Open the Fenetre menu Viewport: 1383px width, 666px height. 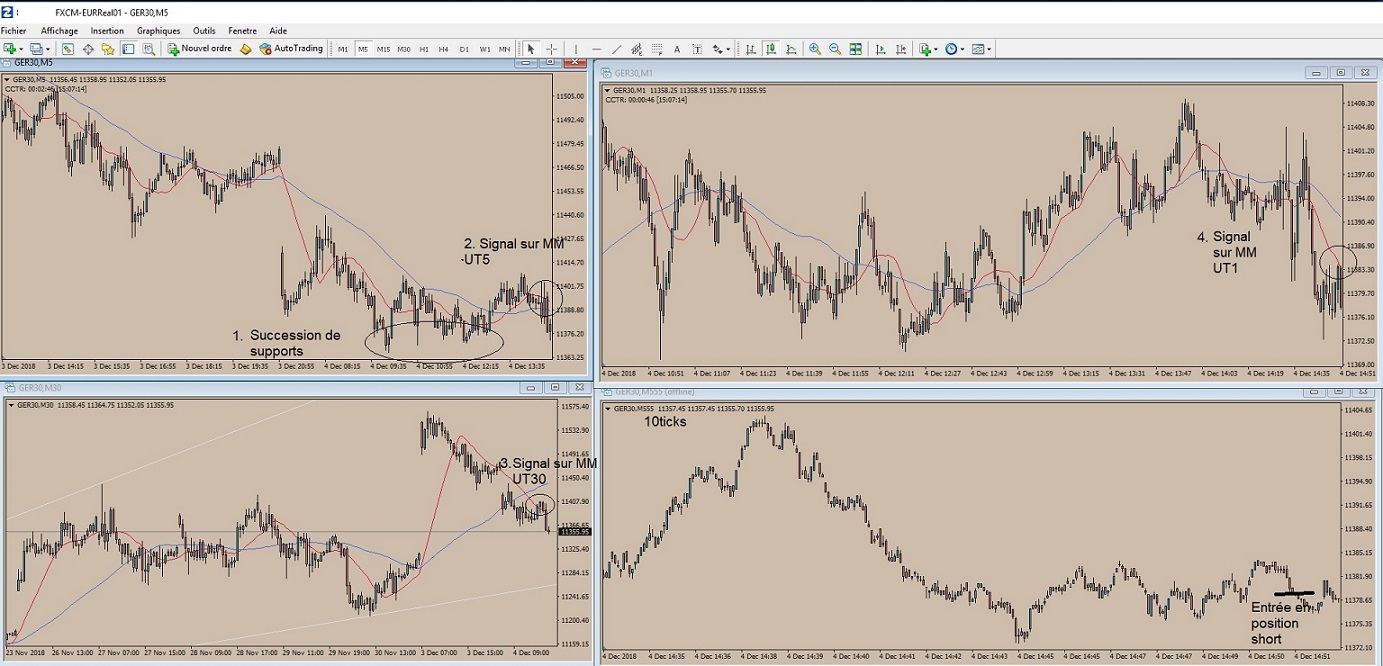[x=242, y=31]
